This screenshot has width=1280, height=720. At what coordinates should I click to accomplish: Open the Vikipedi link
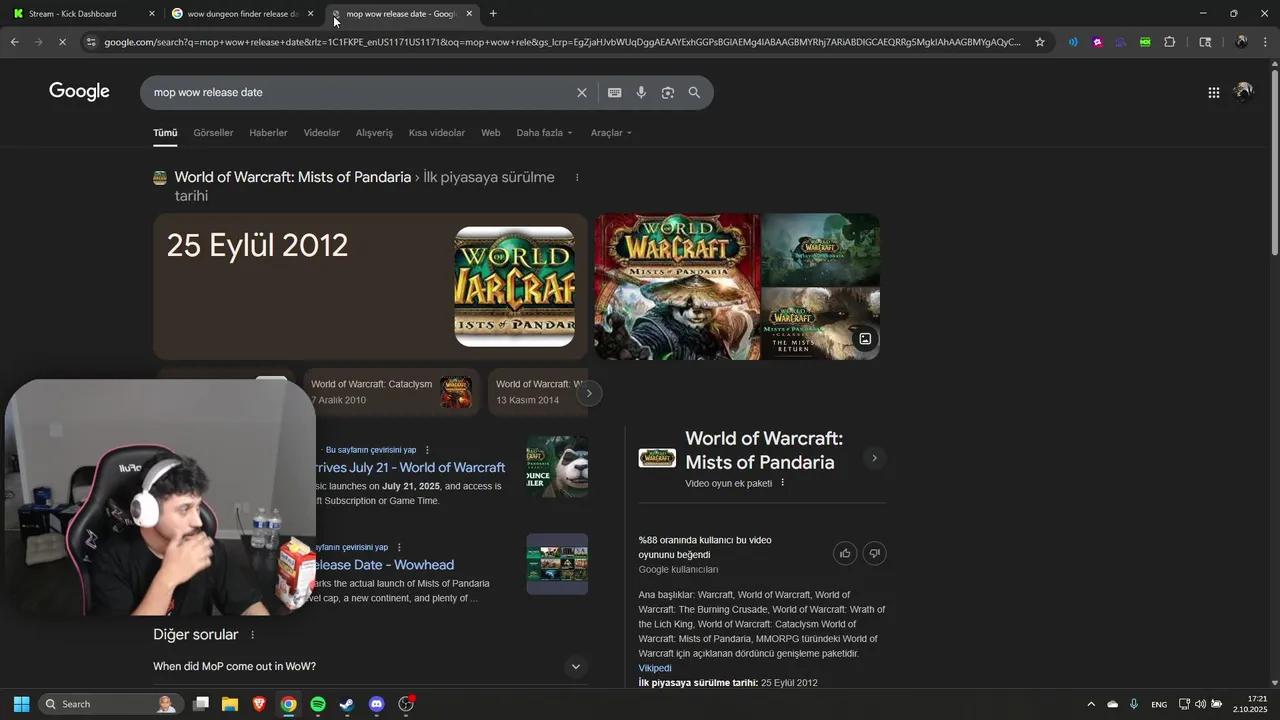(655, 668)
